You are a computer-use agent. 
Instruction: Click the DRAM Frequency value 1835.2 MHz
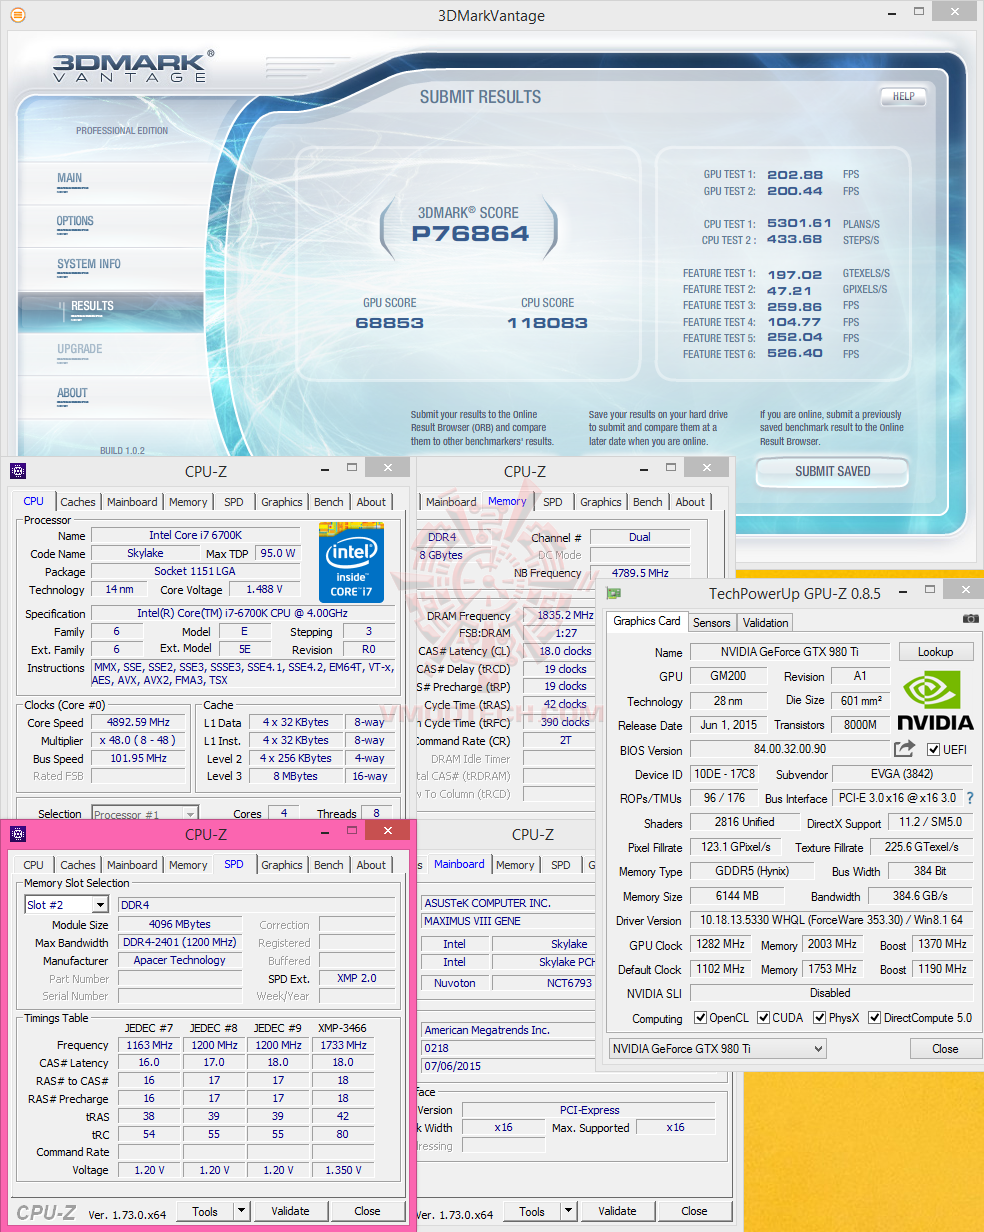558,616
